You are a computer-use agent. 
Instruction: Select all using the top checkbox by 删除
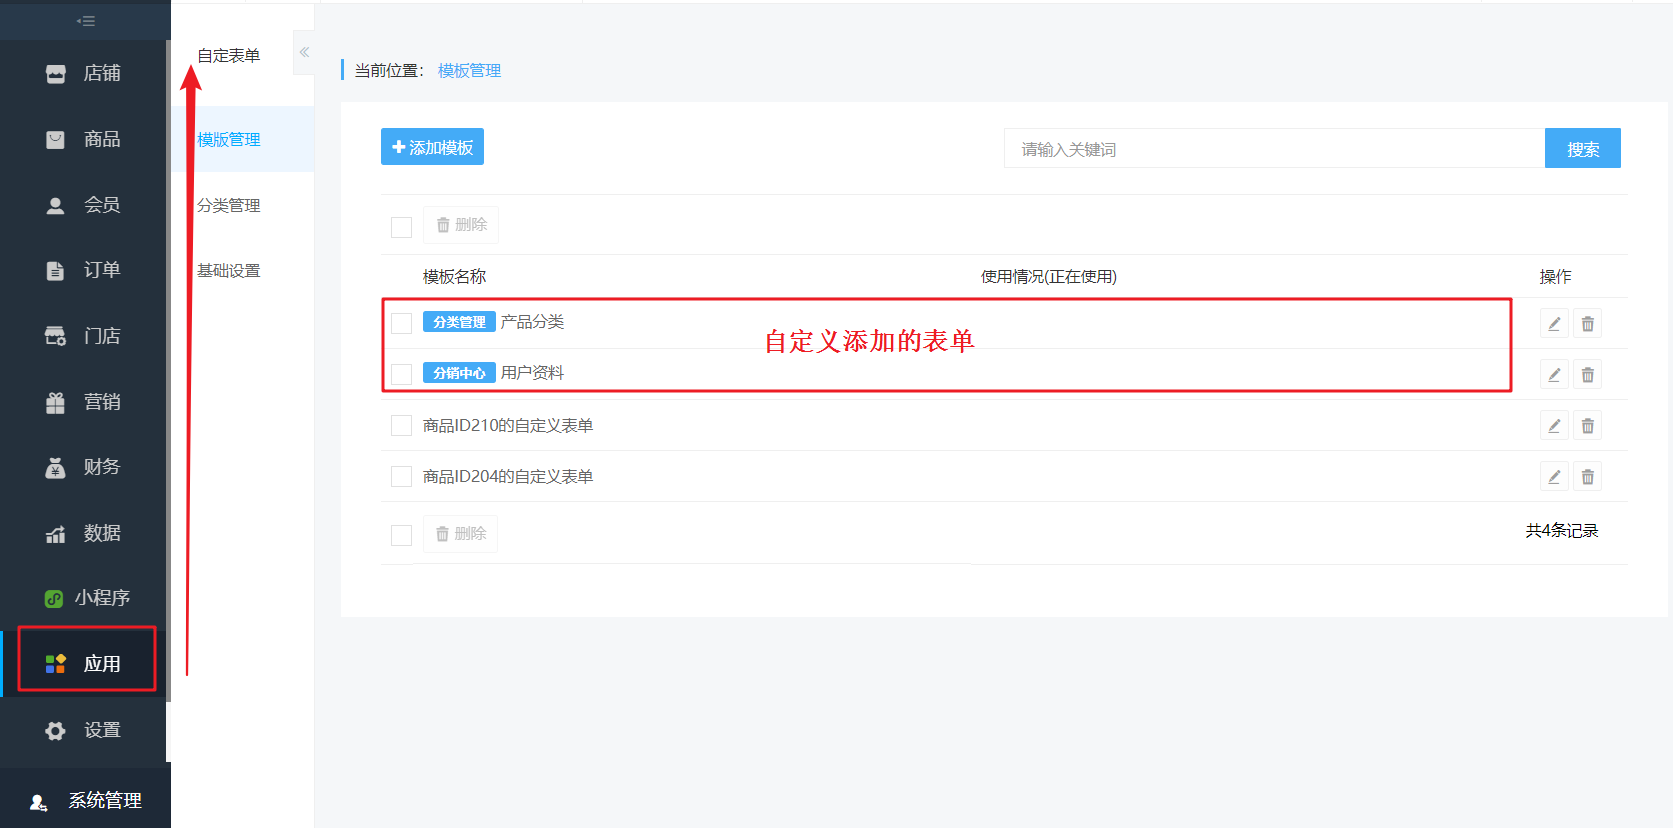(401, 227)
